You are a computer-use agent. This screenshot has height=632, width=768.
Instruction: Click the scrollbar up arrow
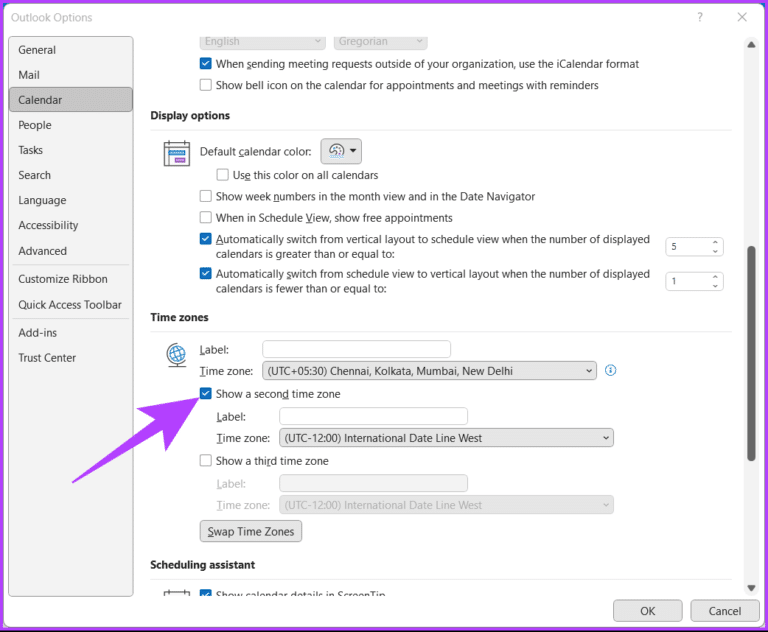[x=751, y=45]
